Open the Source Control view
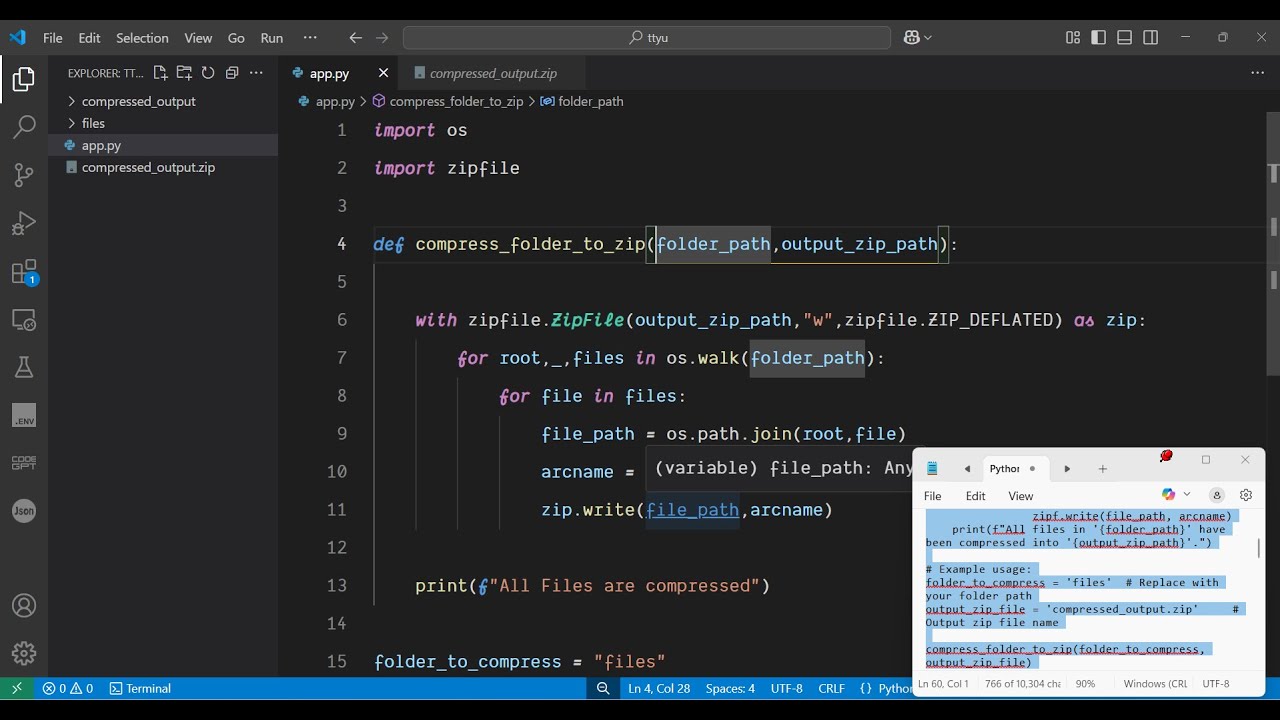The image size is (1280, 720). pyautogui.click(x=24, y=175)
